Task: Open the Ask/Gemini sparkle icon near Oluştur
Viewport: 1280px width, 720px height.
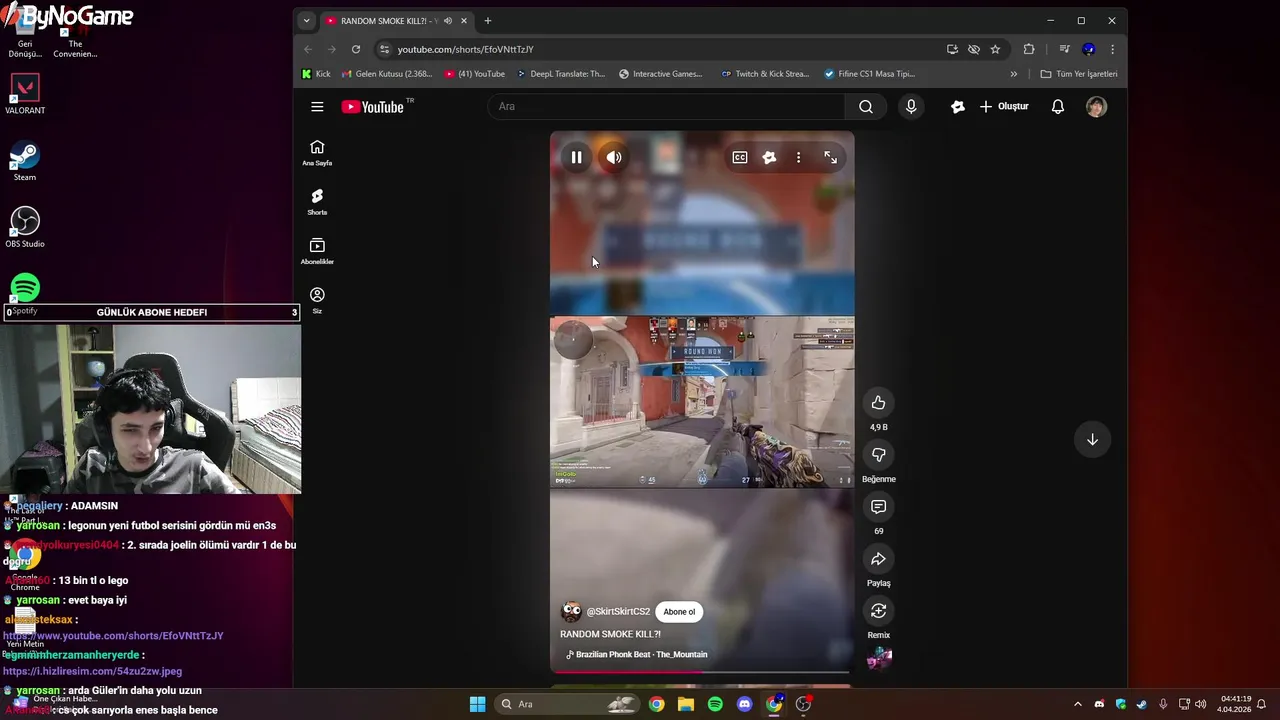Action: point(957,107)
